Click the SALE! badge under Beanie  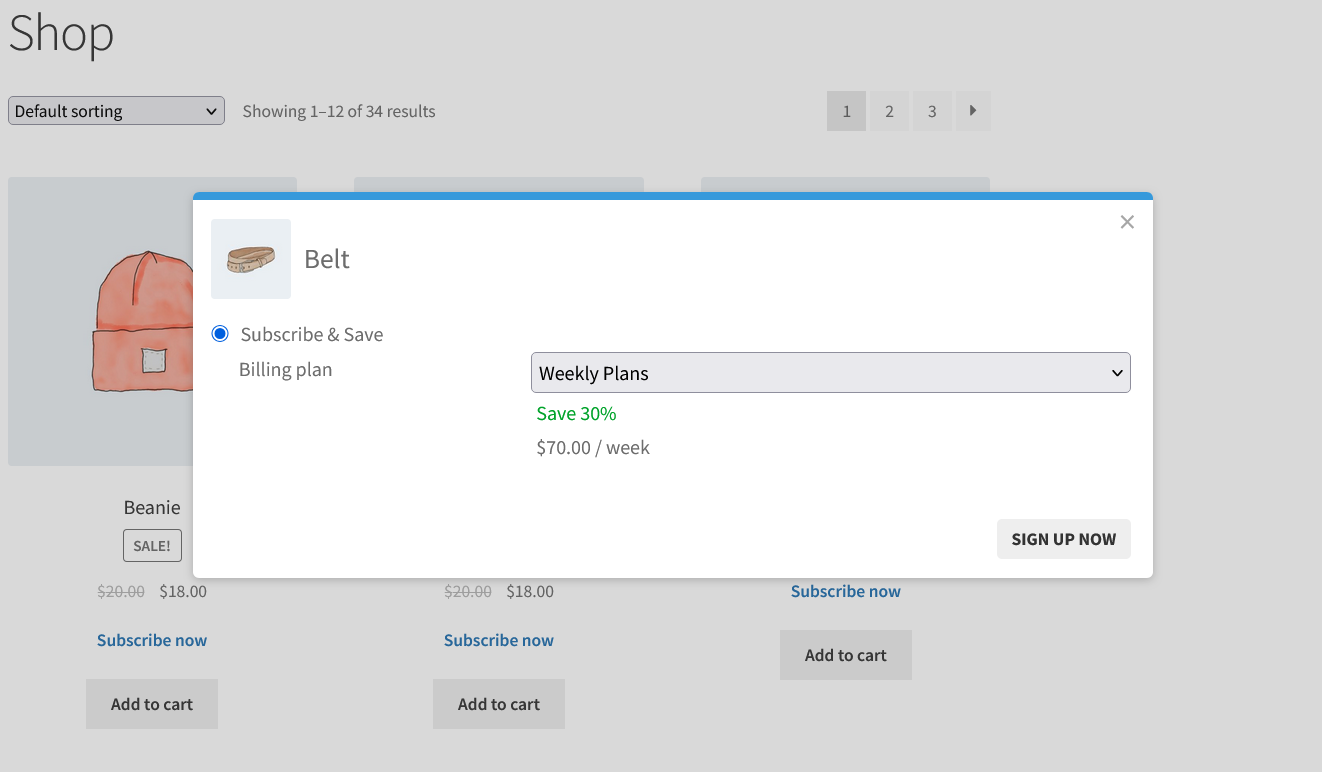pos(152,546)
